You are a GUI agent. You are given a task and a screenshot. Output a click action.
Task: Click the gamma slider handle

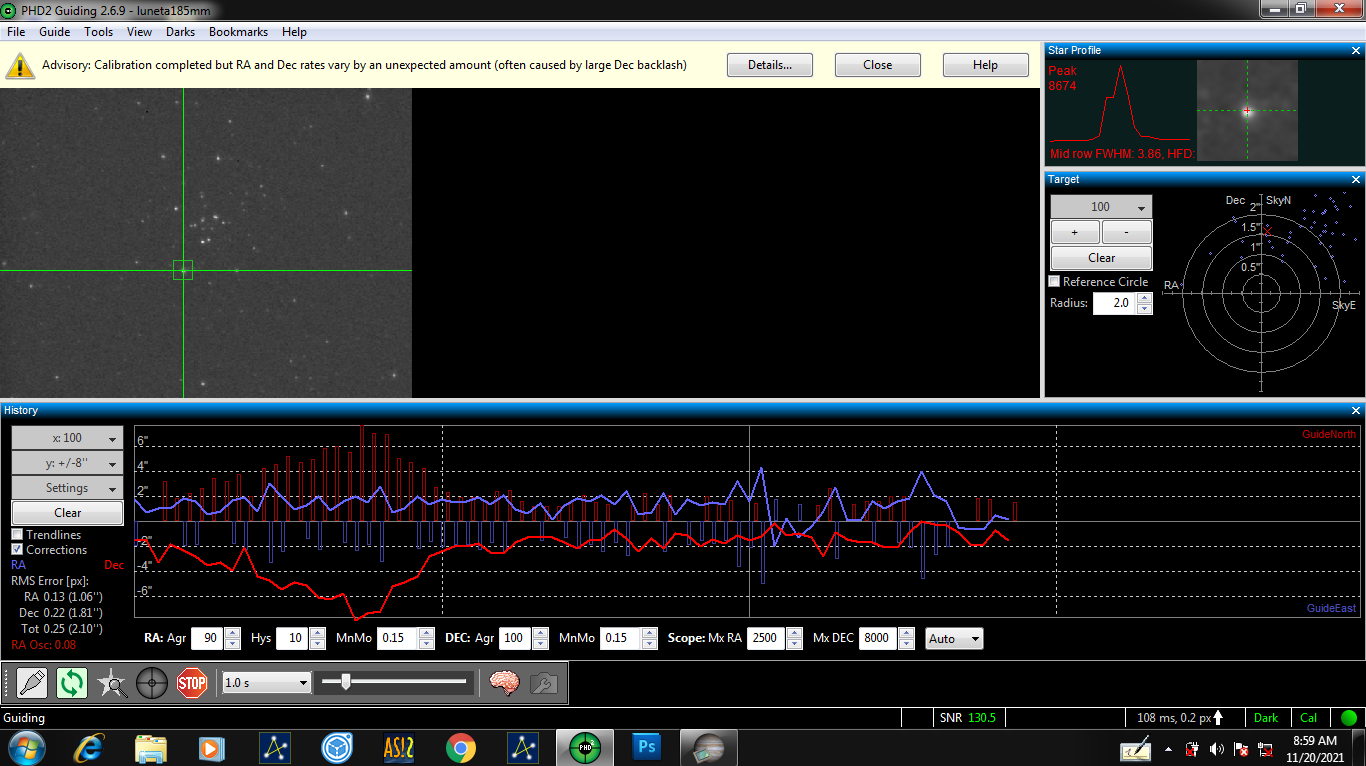coord(346,682)
